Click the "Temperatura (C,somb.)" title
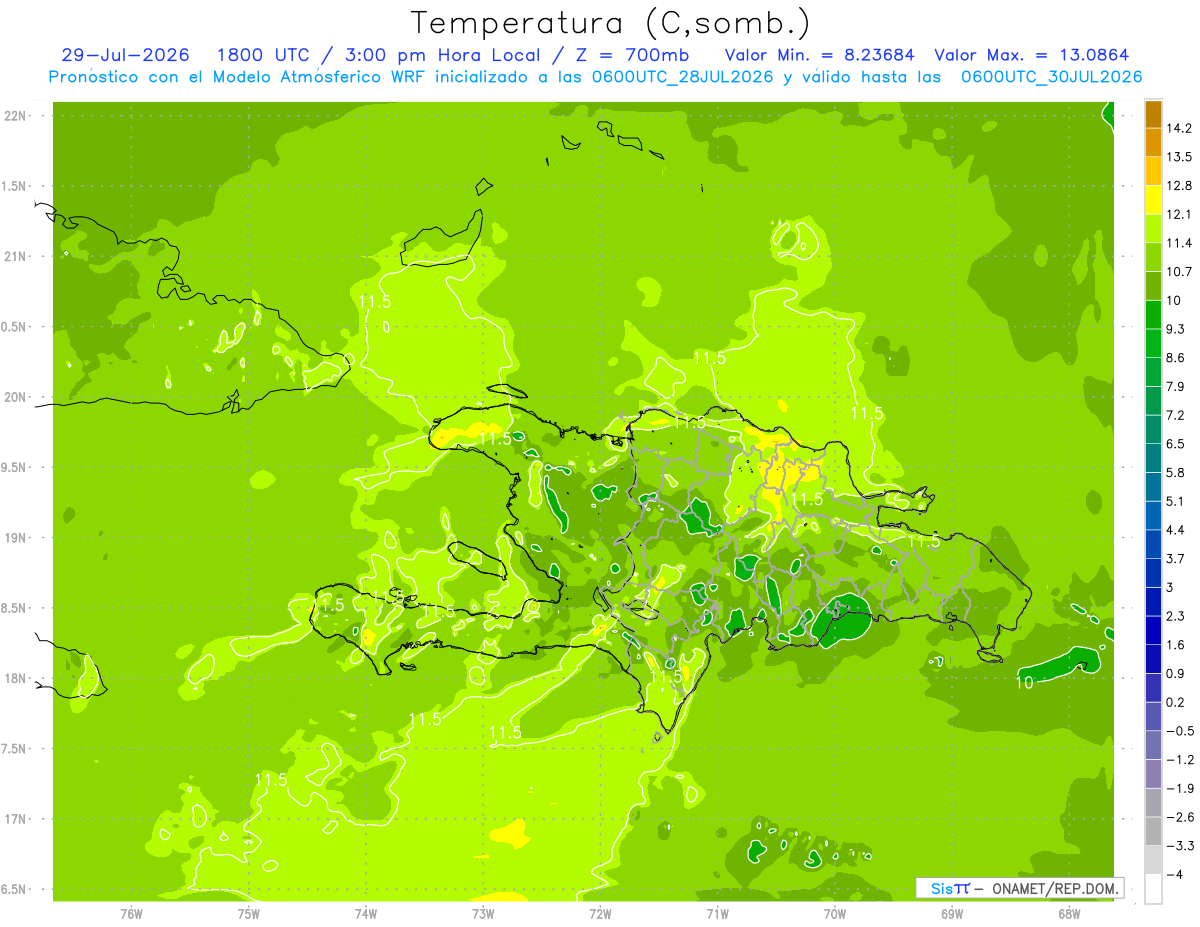 pos(611,22)
